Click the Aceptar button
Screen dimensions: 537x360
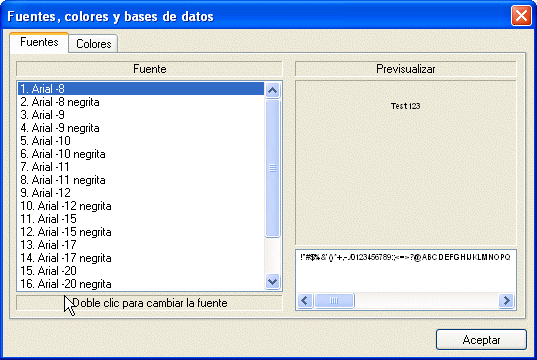point(481,339)
